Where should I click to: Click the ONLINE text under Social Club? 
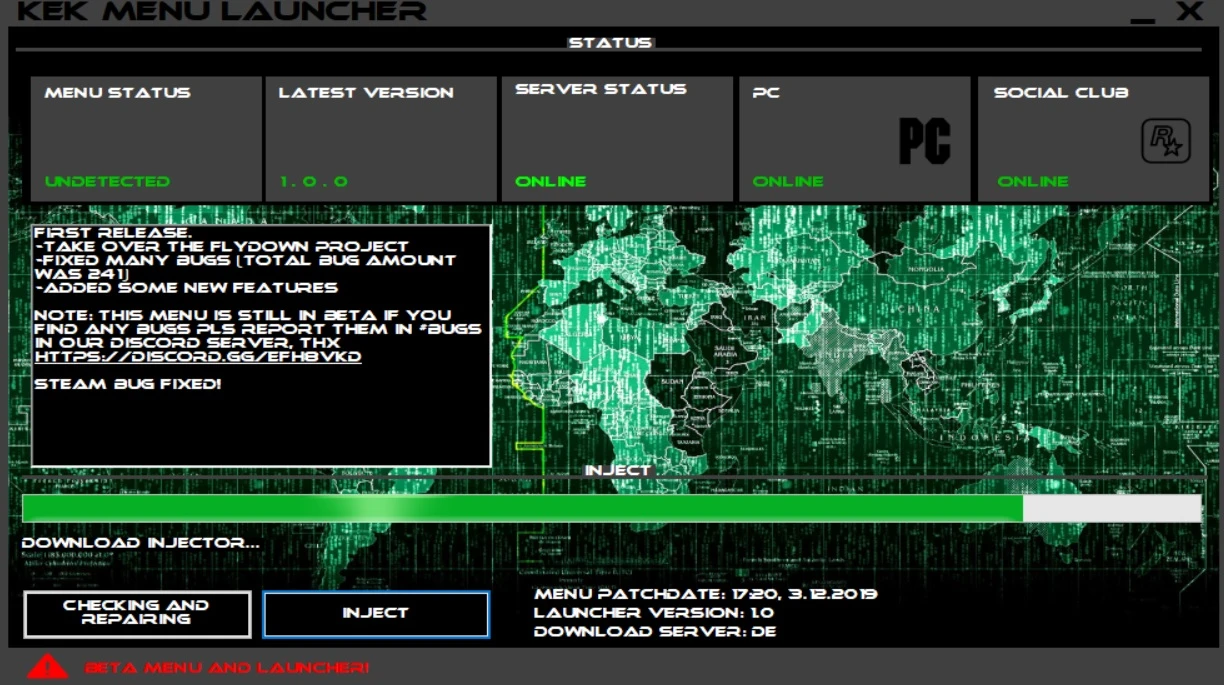(x=1033, y=182)
